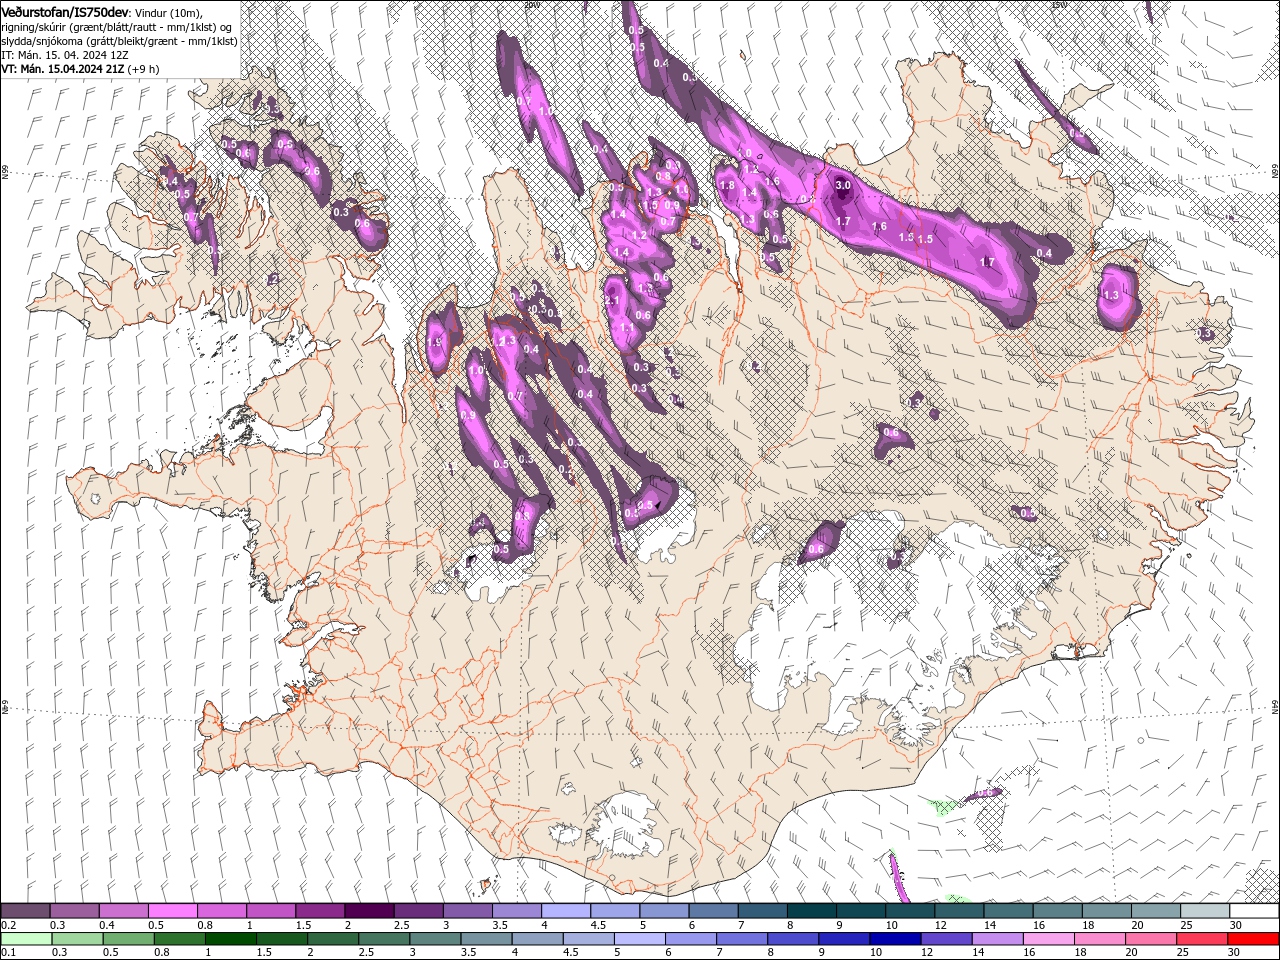This screenshot has width=1280, height=960.
Task: Click rain legend swatch between 0.1 and 0.3
Action: coord(26,938)
